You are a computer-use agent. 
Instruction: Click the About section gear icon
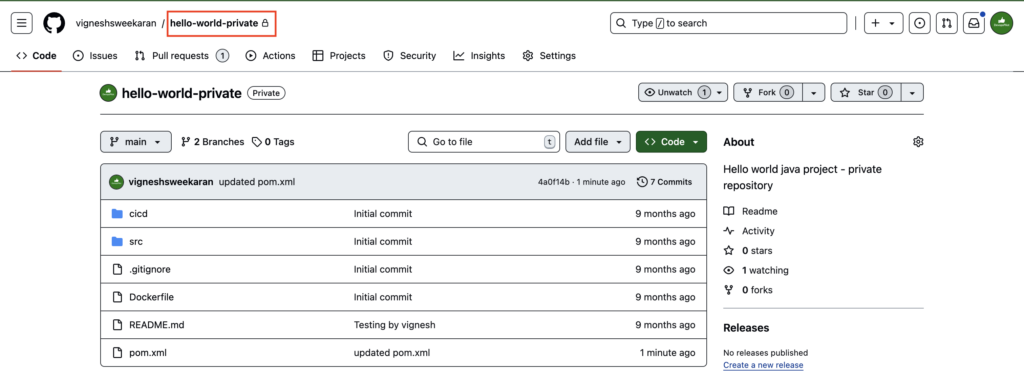pos(918,142)
